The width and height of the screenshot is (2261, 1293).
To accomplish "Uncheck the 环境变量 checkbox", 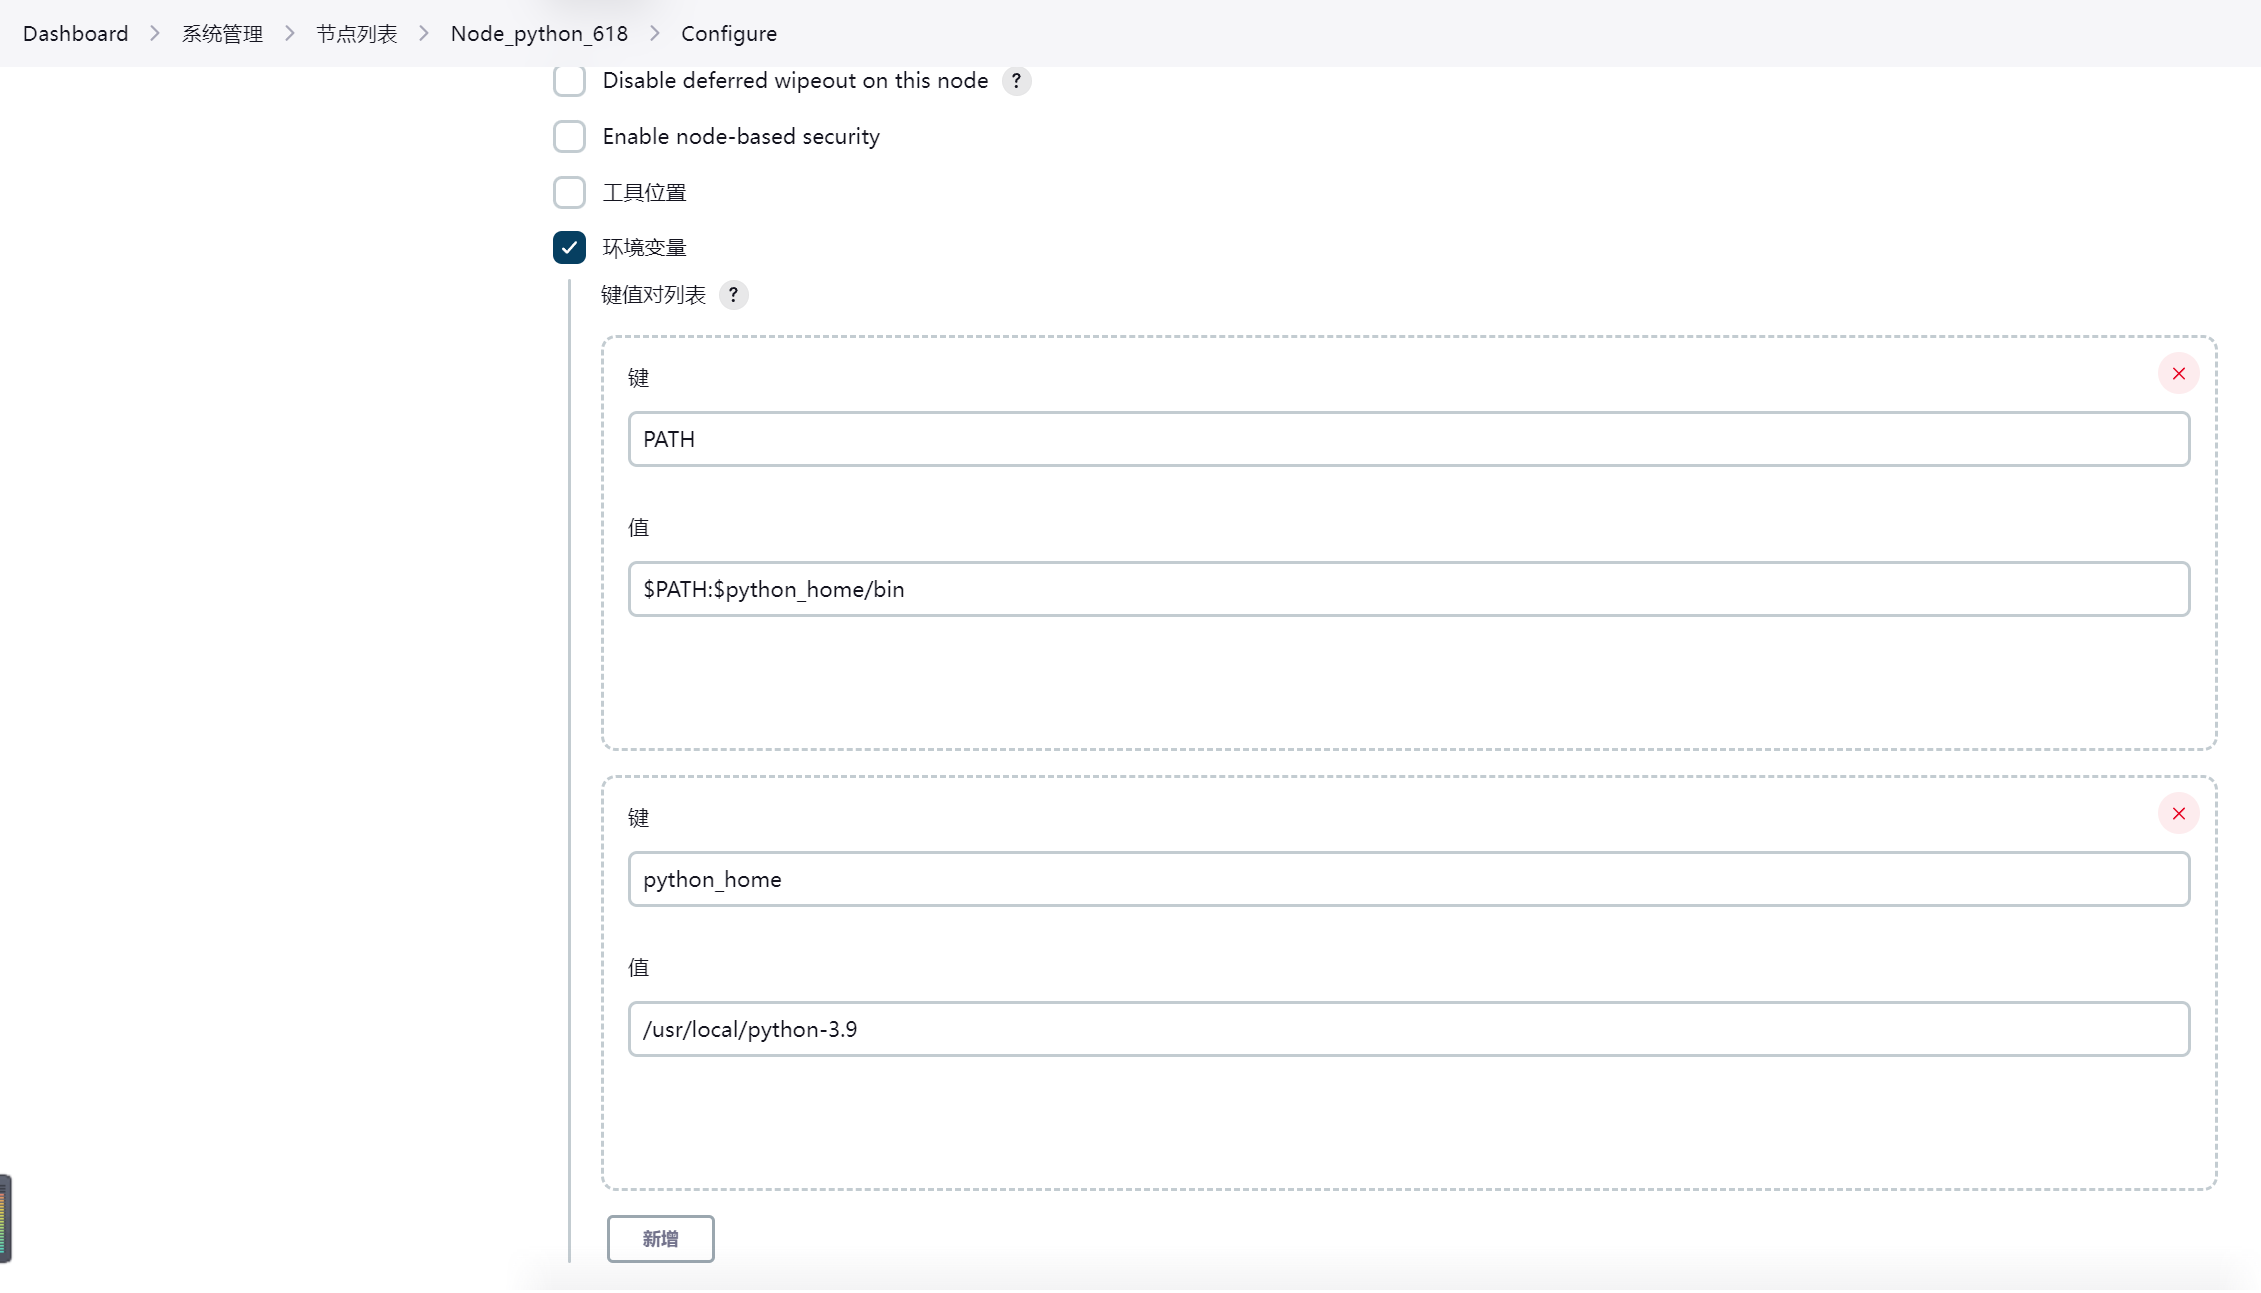I will 569,248.
